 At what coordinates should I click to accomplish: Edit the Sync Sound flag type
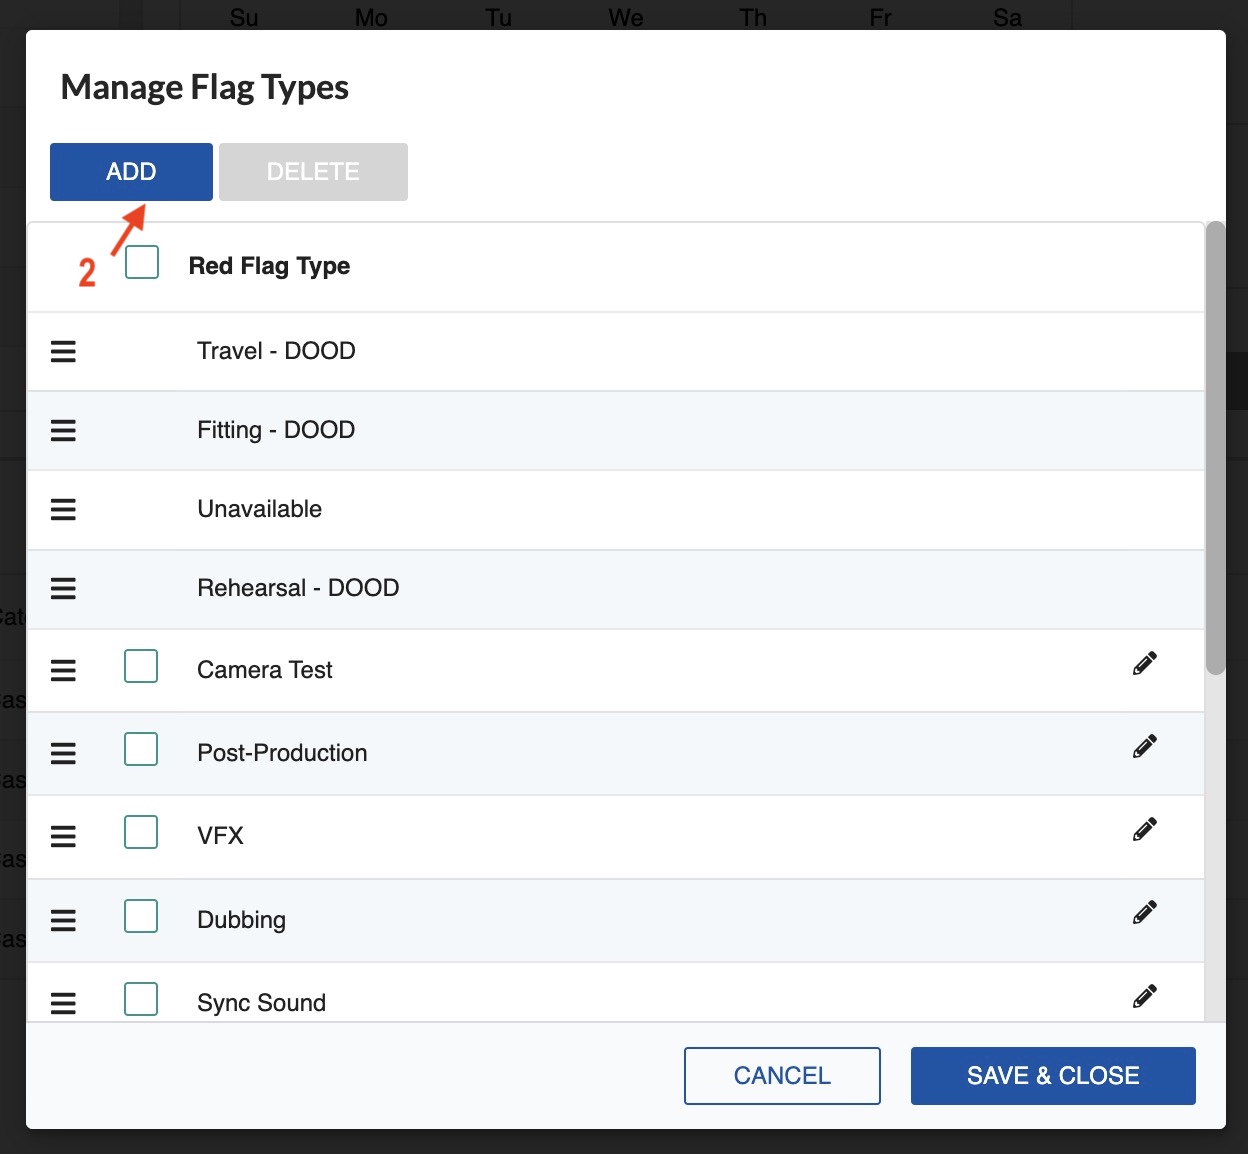click(x=1144, y=996)
